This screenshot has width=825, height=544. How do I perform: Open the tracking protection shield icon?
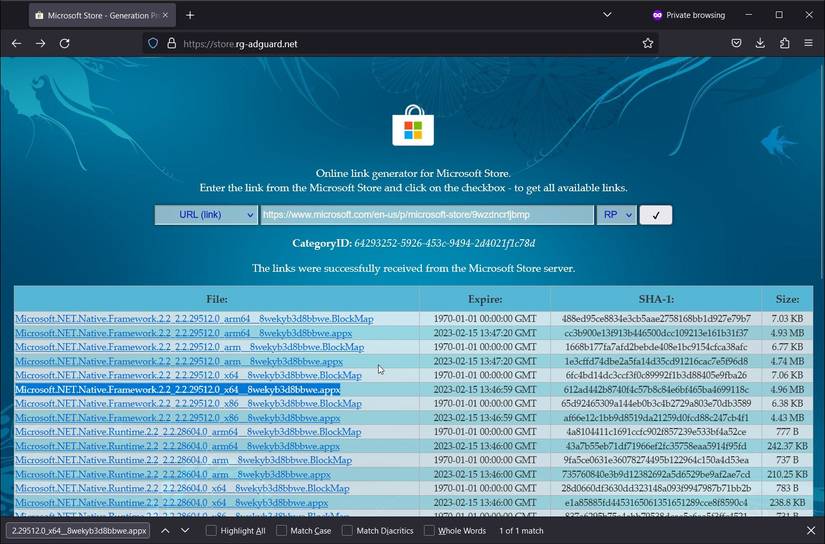tap(153, 43)
